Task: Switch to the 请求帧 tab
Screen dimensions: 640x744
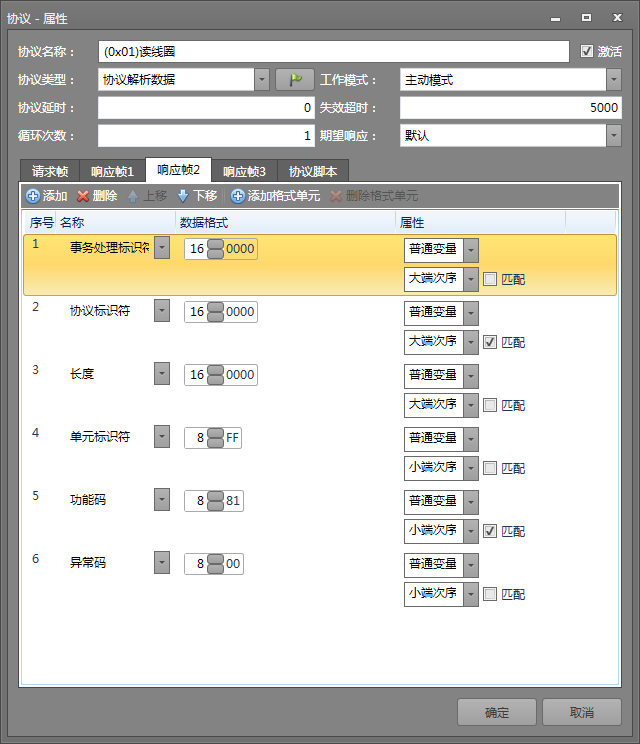Action: click(x=50, y=171)
